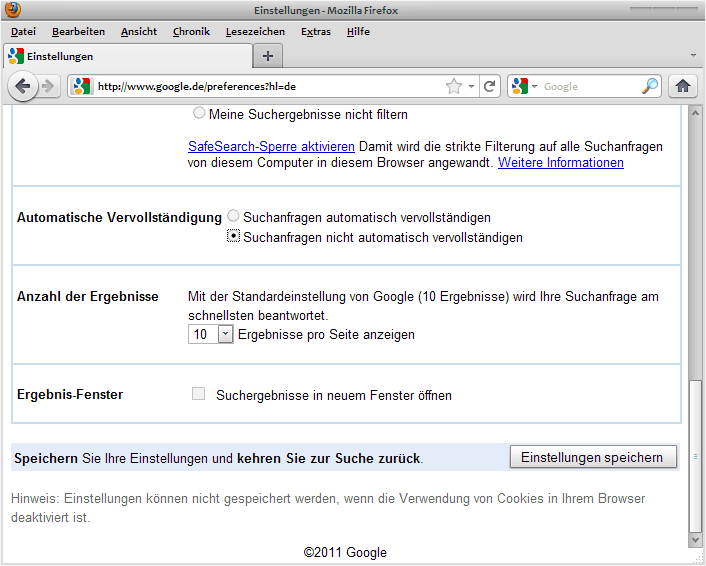The width and height of the screenshot is (706, 566).
Task: Click the search magnifier icon
Action: 650,86
